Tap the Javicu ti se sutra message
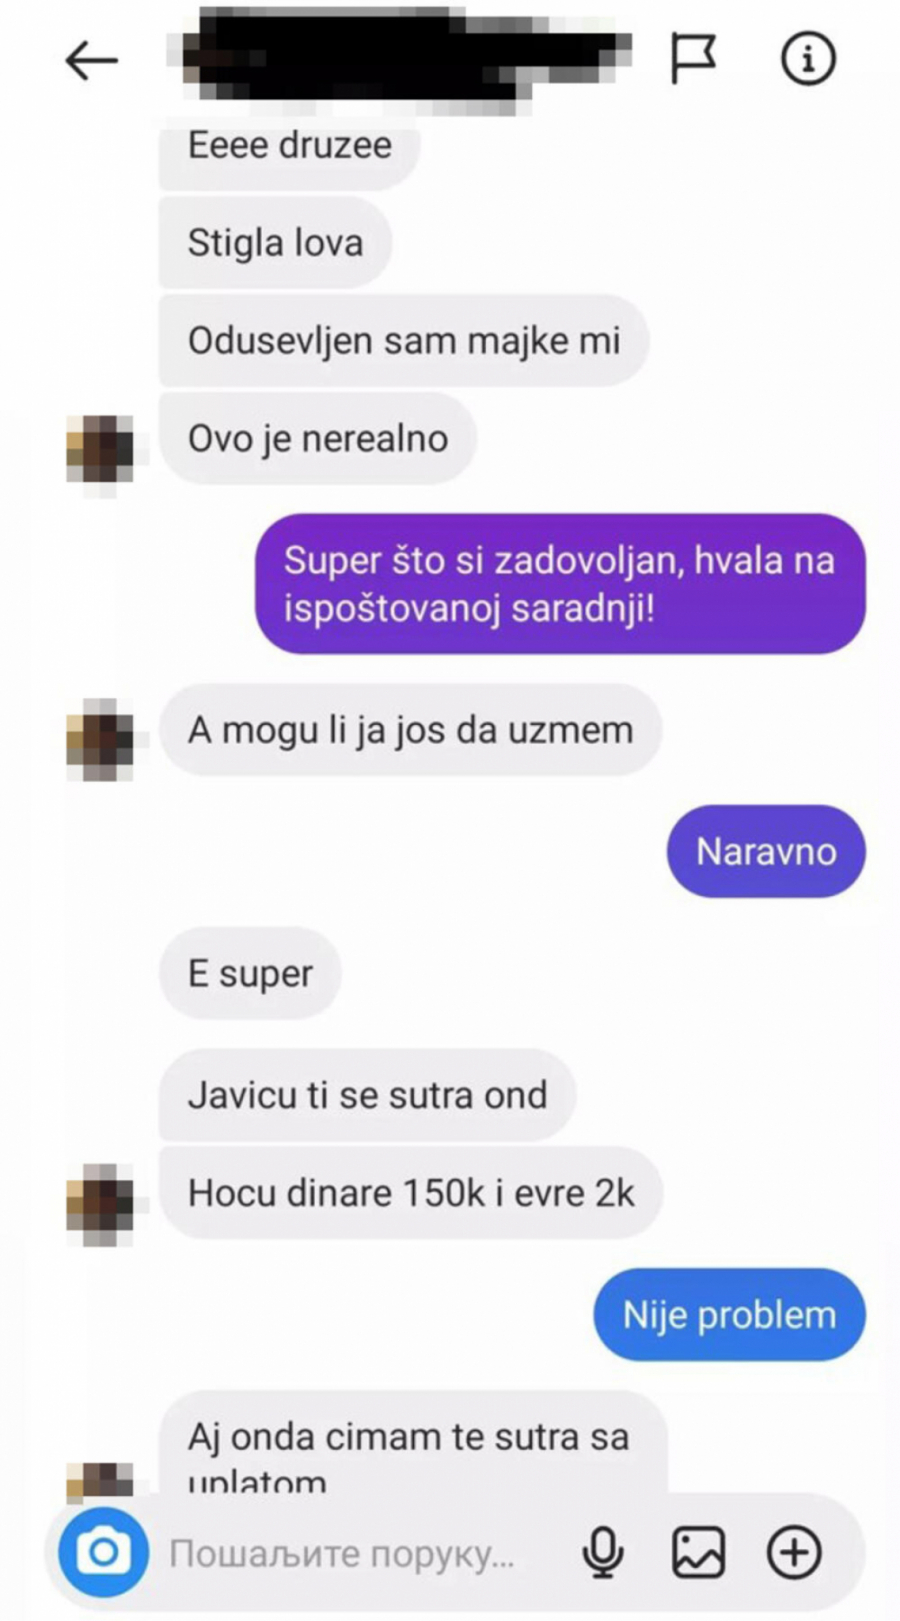The width and height of the screenshot is (900, 1621). click(x=367, y=1095)
